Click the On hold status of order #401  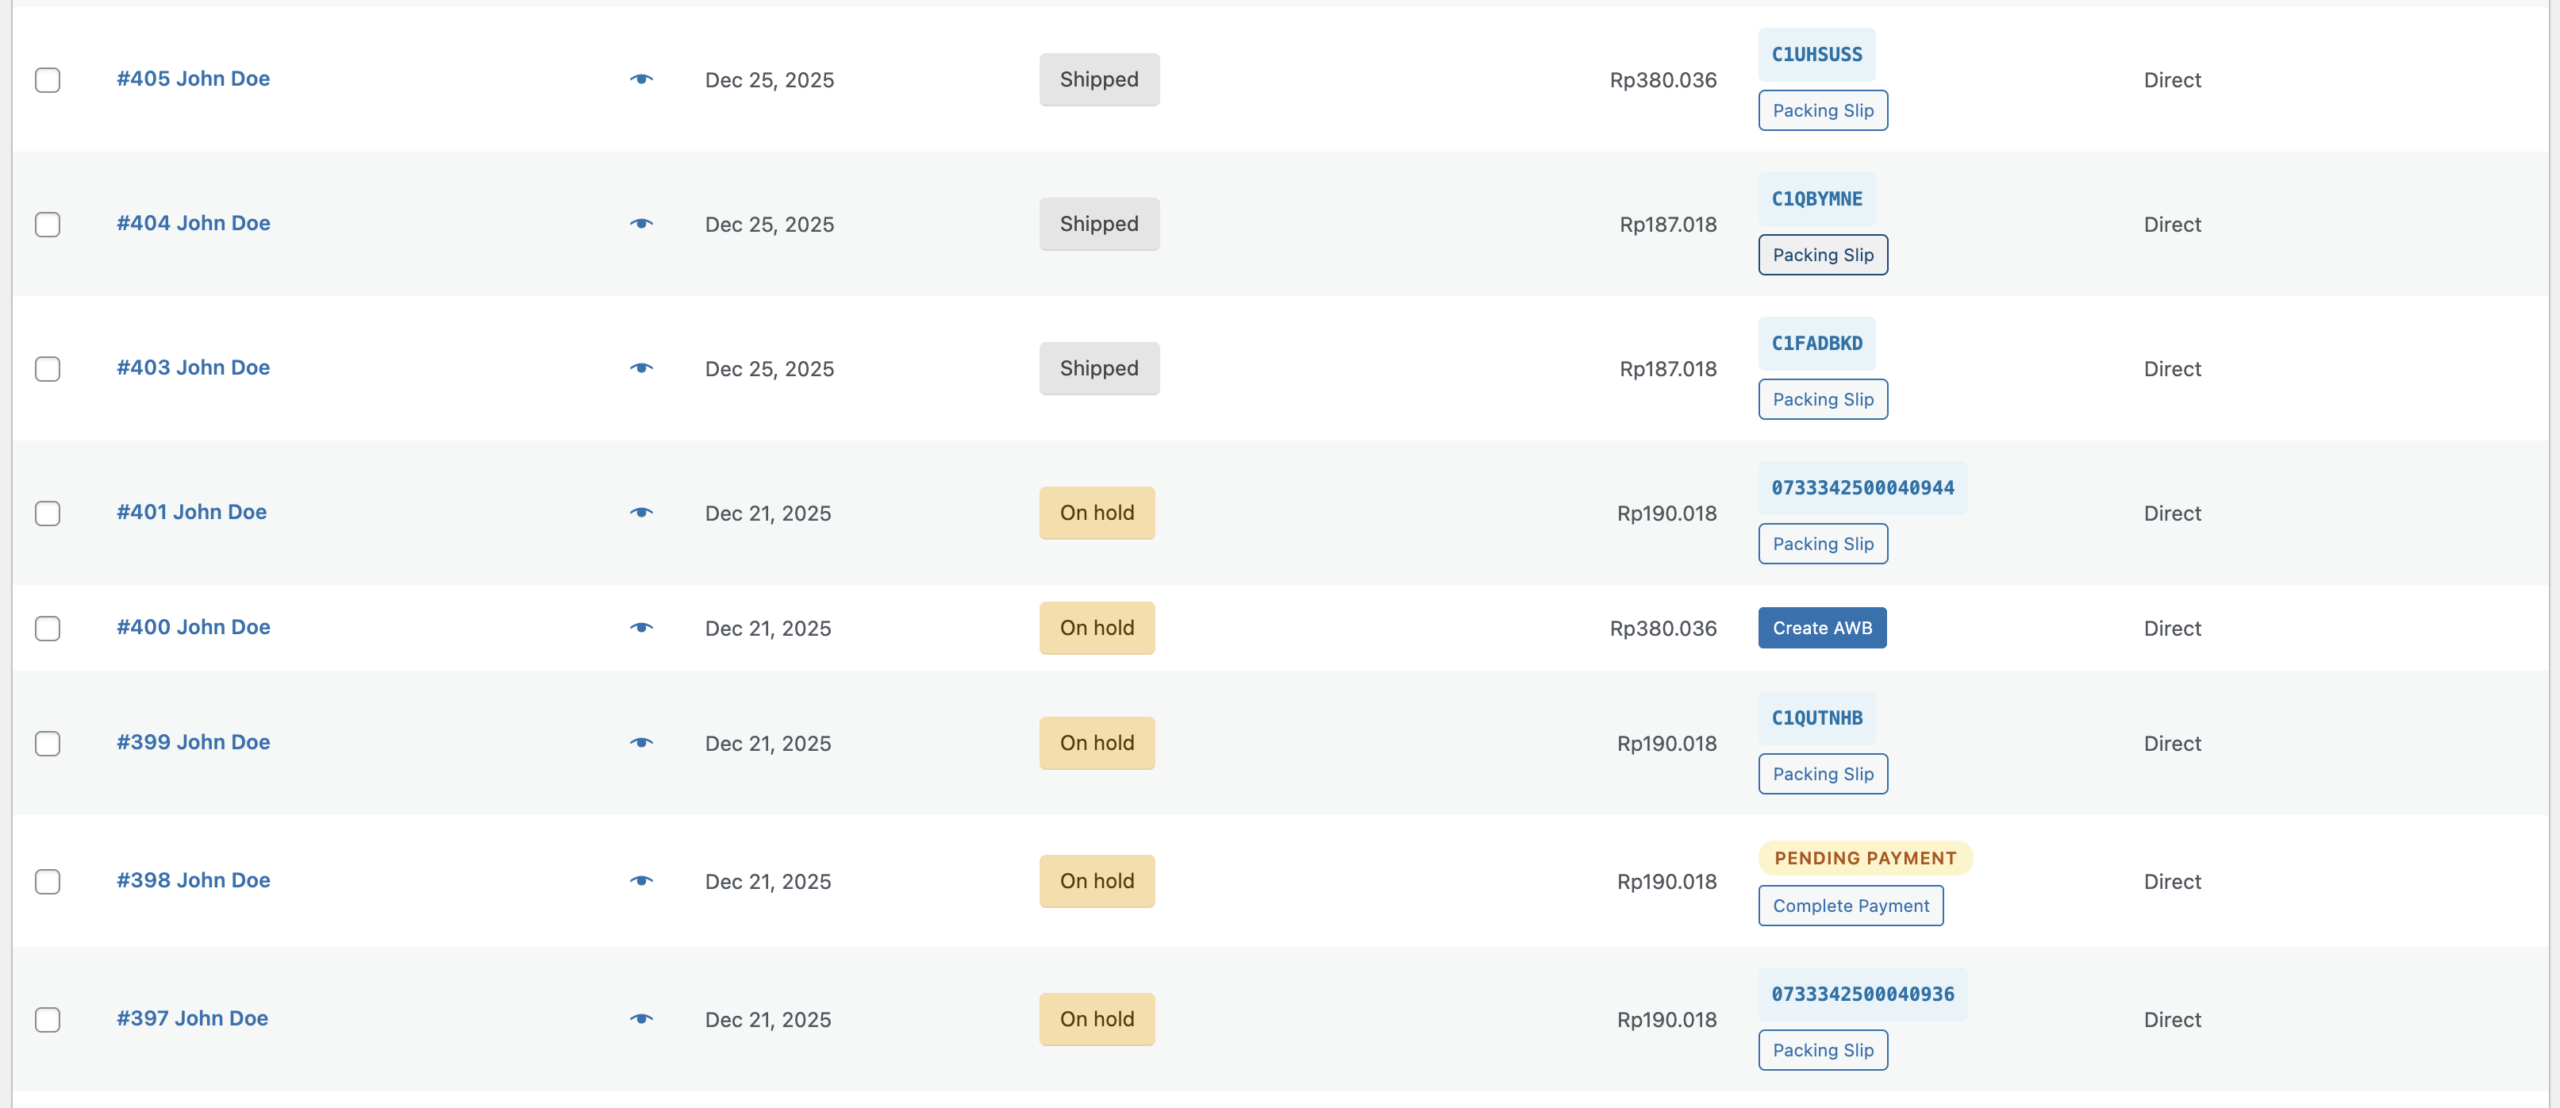click(1097, 513)
